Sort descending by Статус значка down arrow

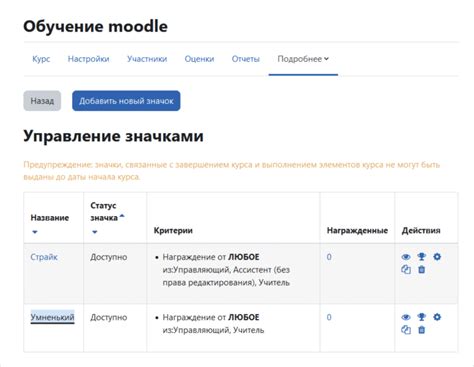pyautogui.click(x=95, y=232)
